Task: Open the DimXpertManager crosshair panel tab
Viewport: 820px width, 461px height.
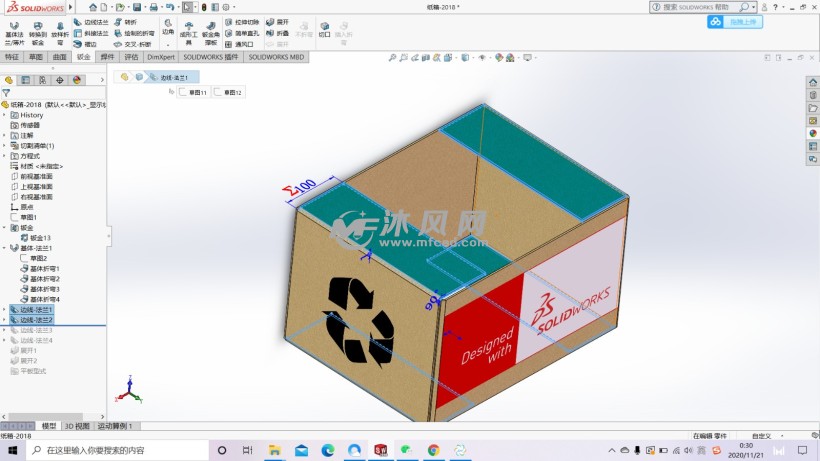Action: click(60, 80)
